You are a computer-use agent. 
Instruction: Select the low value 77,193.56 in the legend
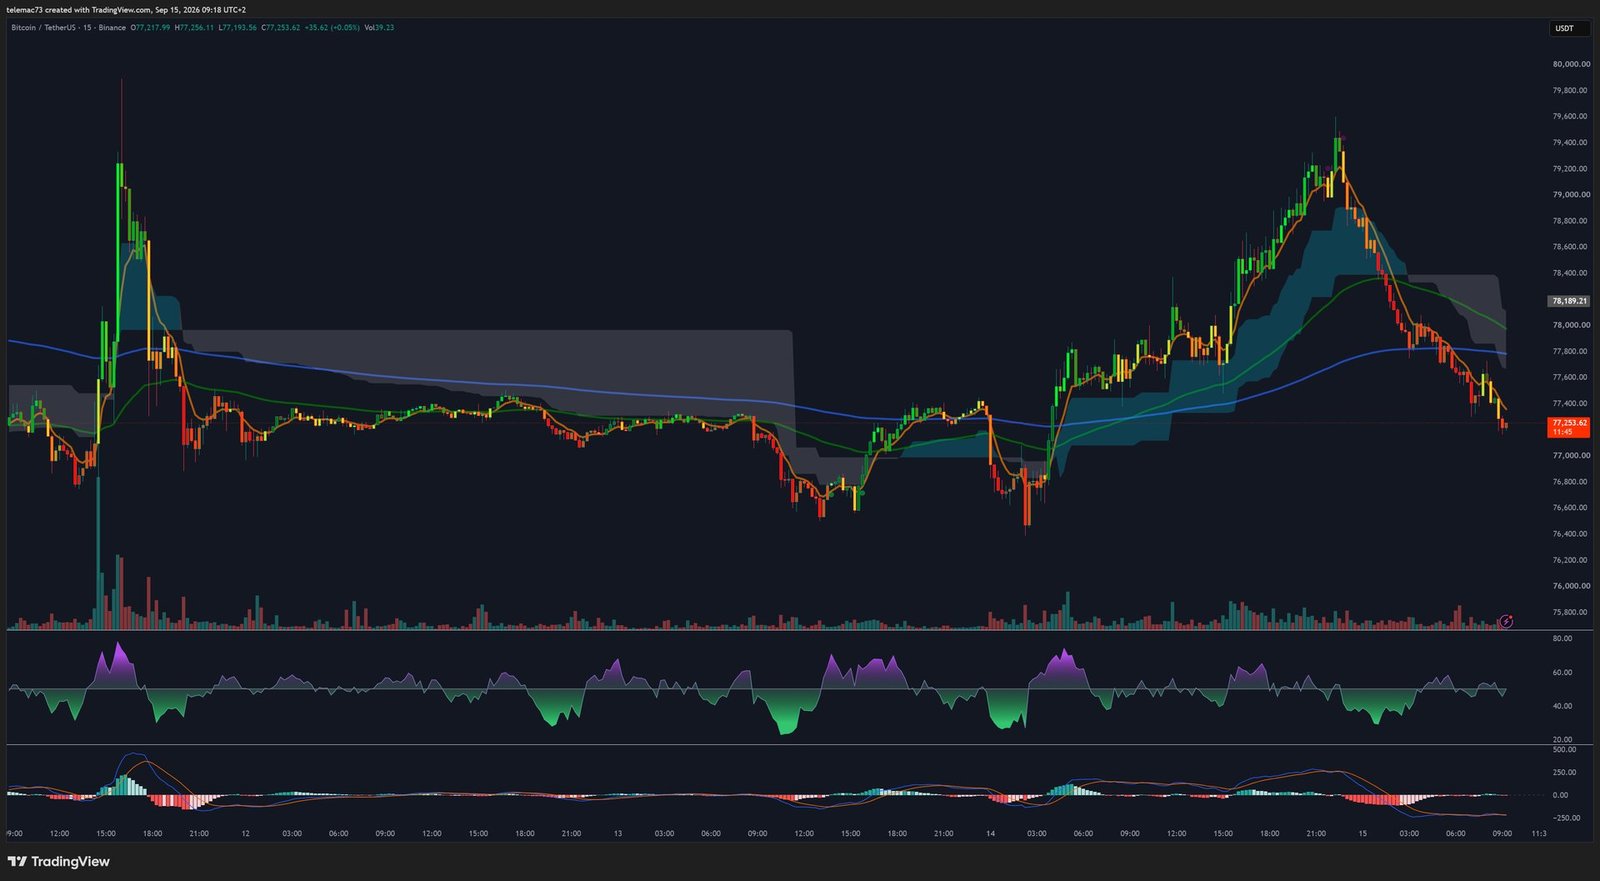(x=238, y=28)
